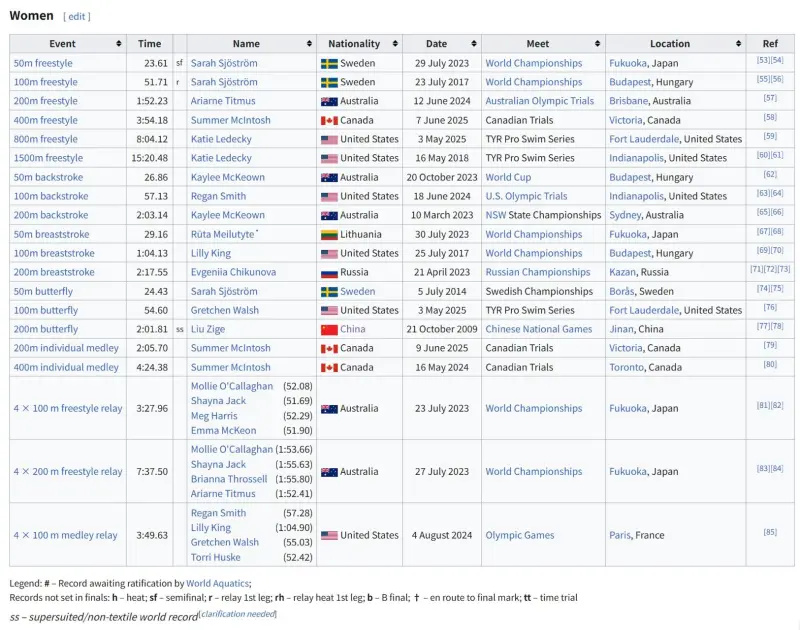800x630 pixels.
Task: Click the Time column header
Action: 149,44
